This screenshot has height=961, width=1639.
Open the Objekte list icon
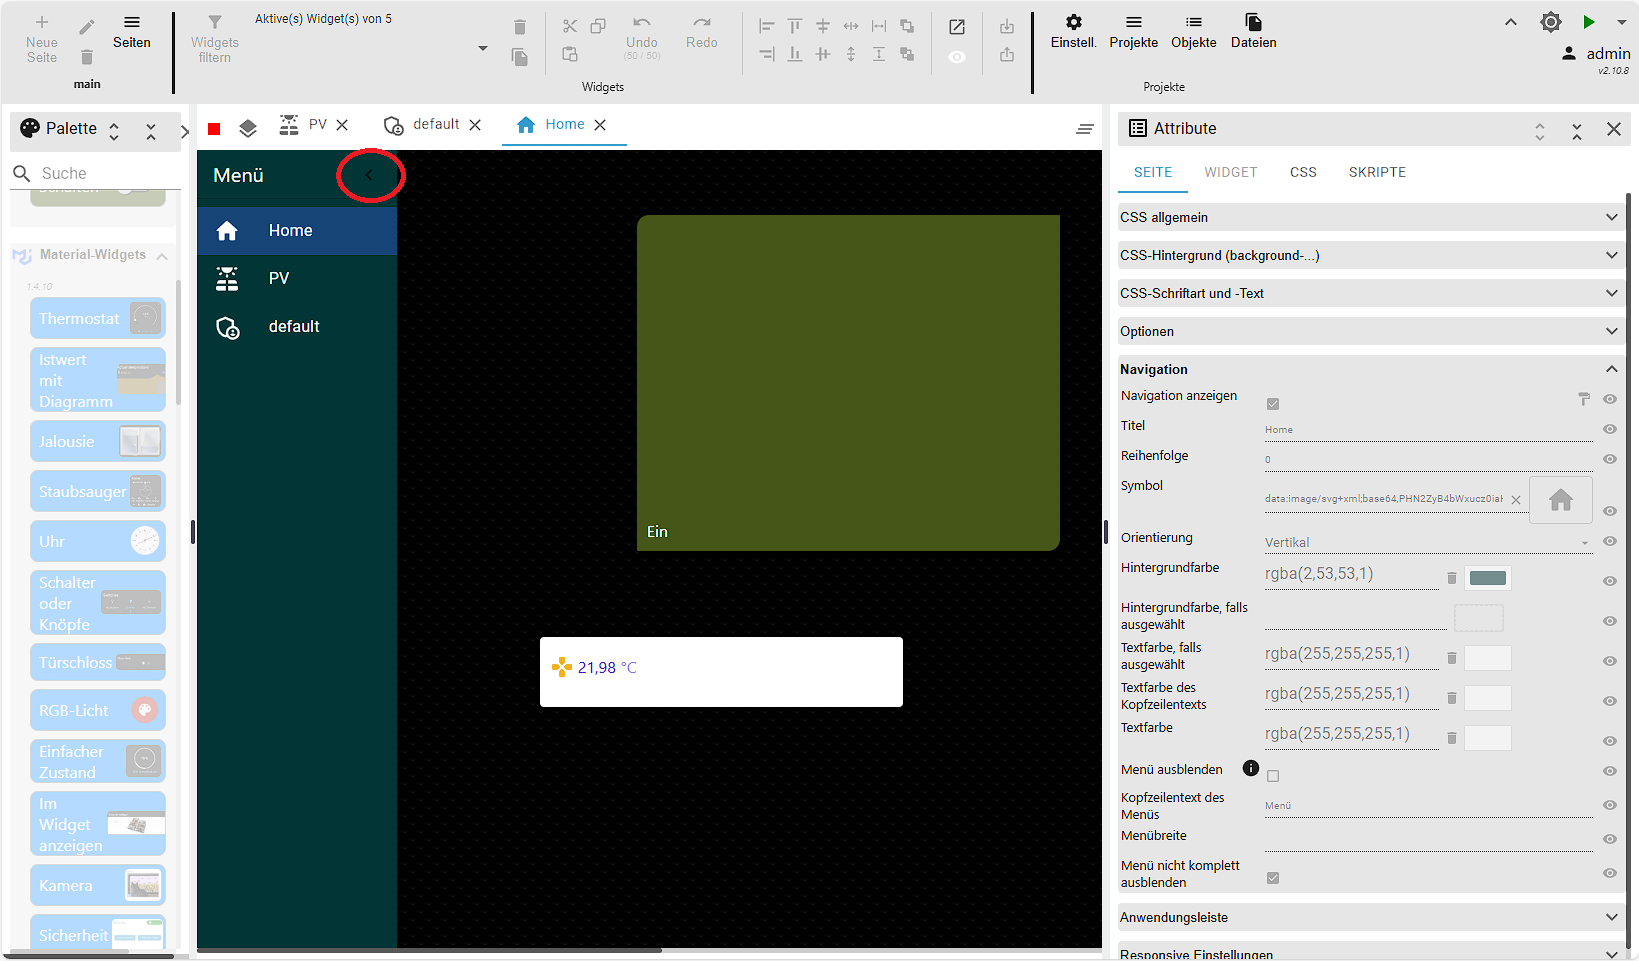[1194, 22]
